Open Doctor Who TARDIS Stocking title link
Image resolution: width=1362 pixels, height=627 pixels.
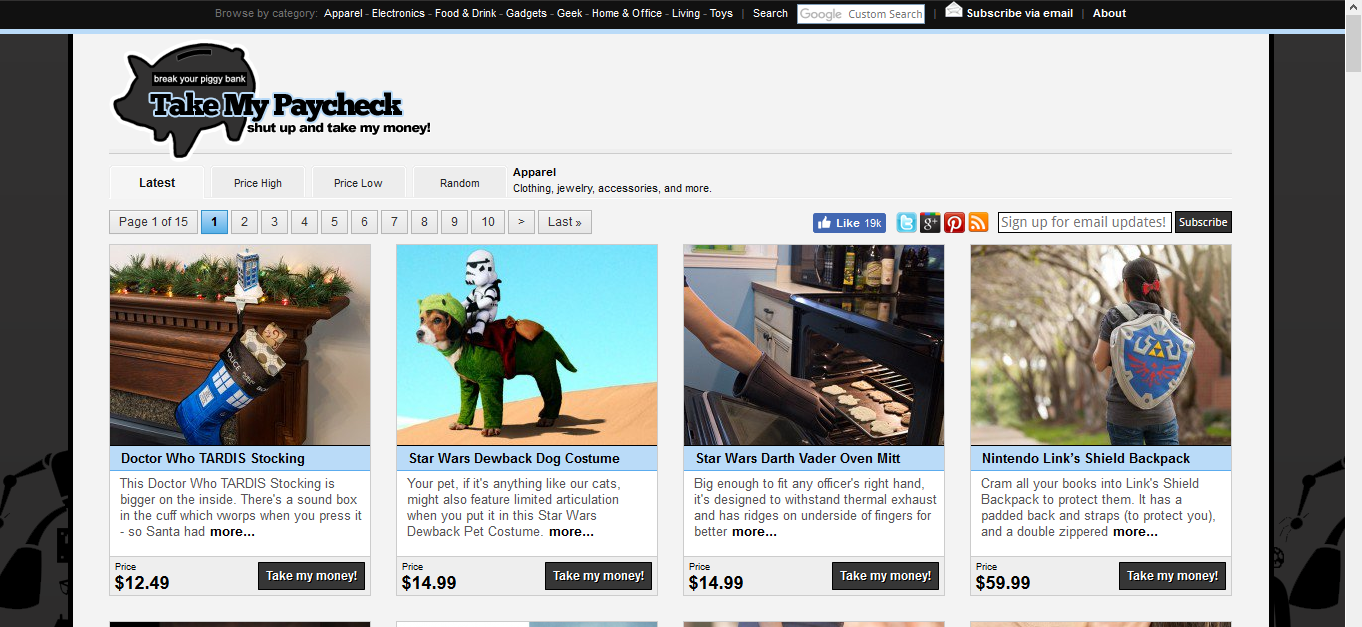pyautogui.click(x=213, y=458)
